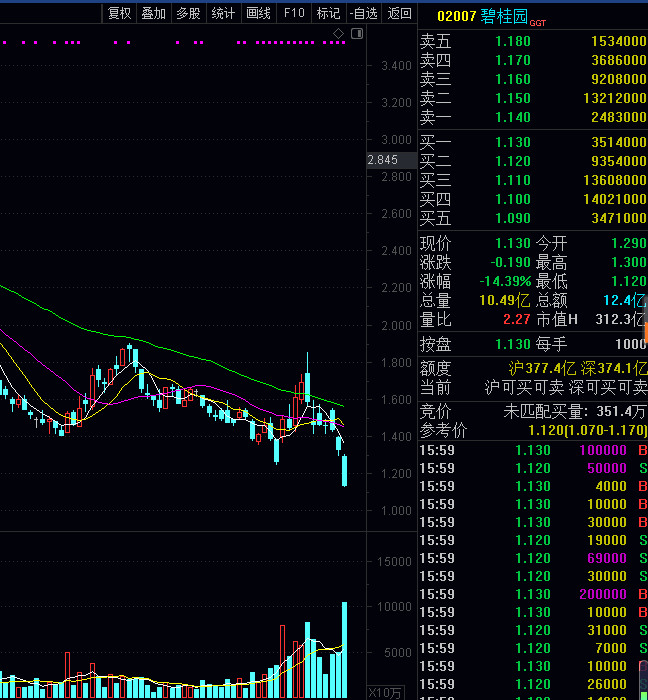The image size is (648, 700).
Task: Click the GGT tag beside stock name
Action: (x=538, y=23)
